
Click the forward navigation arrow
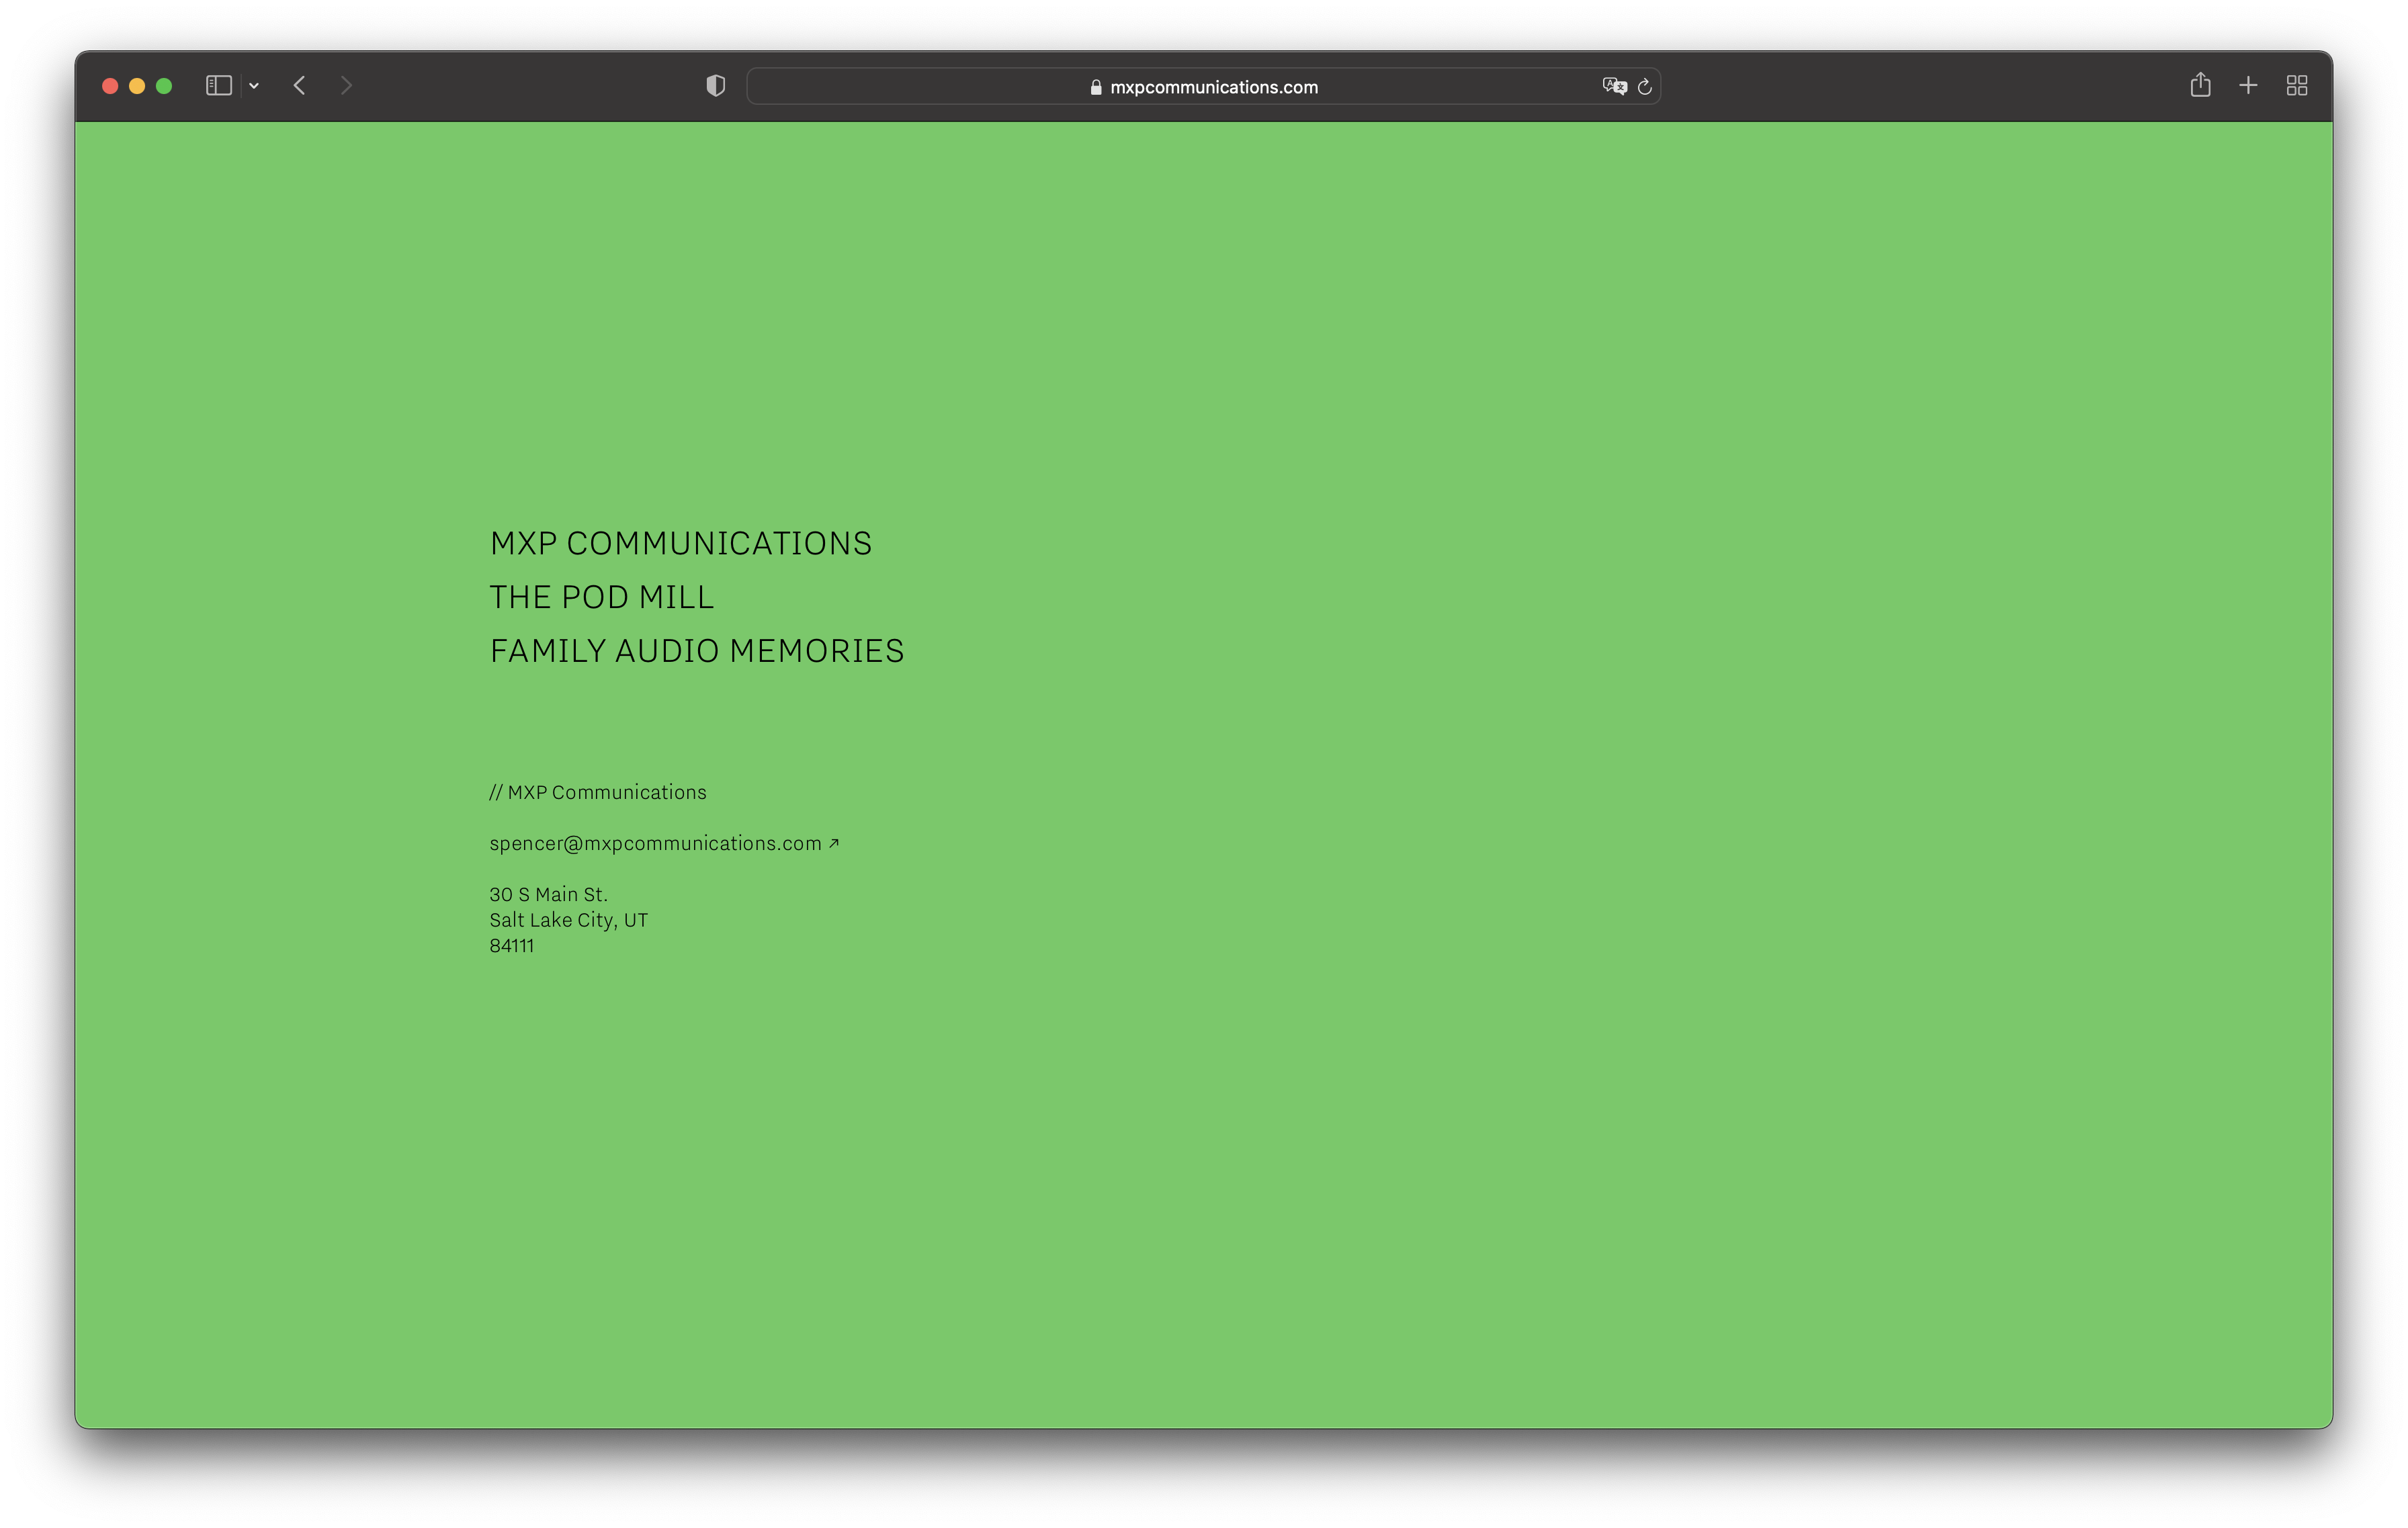[346, 86]
